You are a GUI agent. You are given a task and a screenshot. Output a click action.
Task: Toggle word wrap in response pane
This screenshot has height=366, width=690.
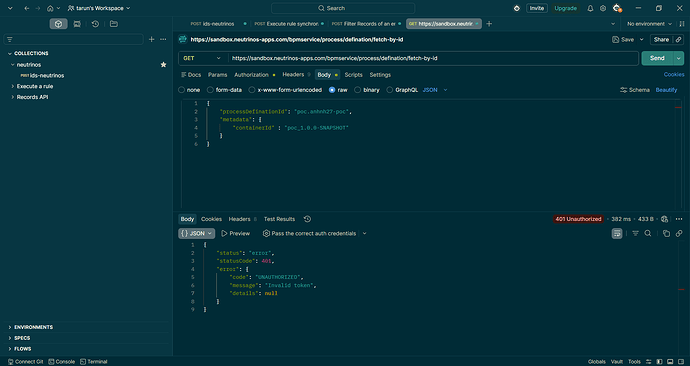pyautogui.click(x=617, y=233)
